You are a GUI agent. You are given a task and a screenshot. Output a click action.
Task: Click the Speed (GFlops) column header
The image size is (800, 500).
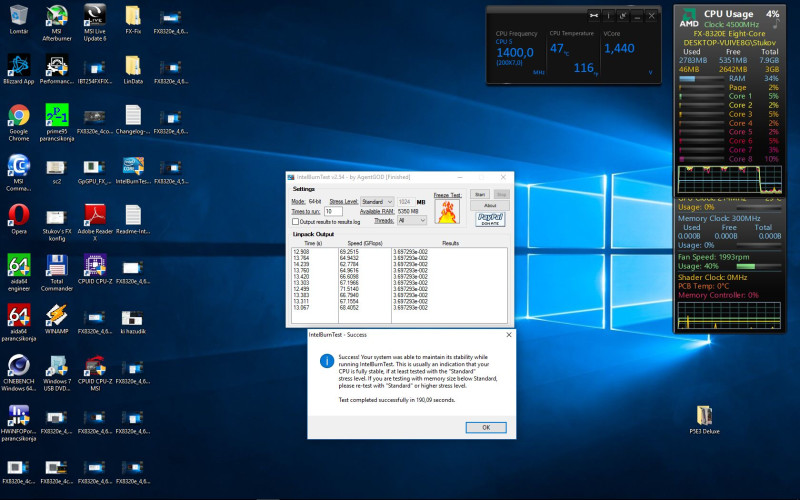pos(365,243)
